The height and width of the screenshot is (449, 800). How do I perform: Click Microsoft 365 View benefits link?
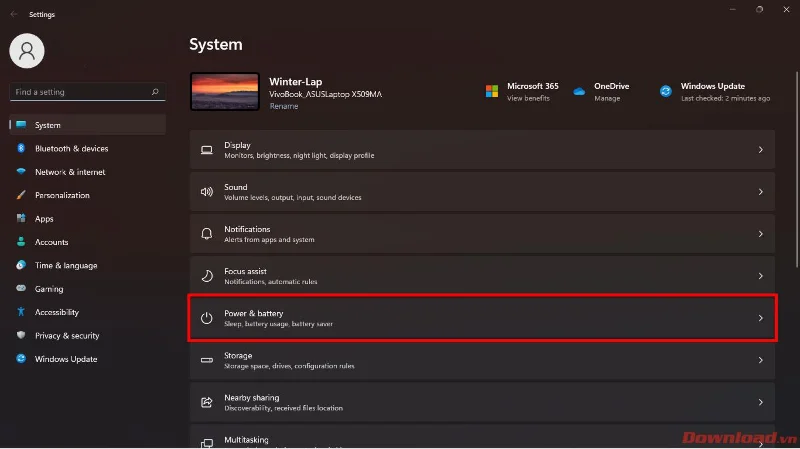pos(528,98)
